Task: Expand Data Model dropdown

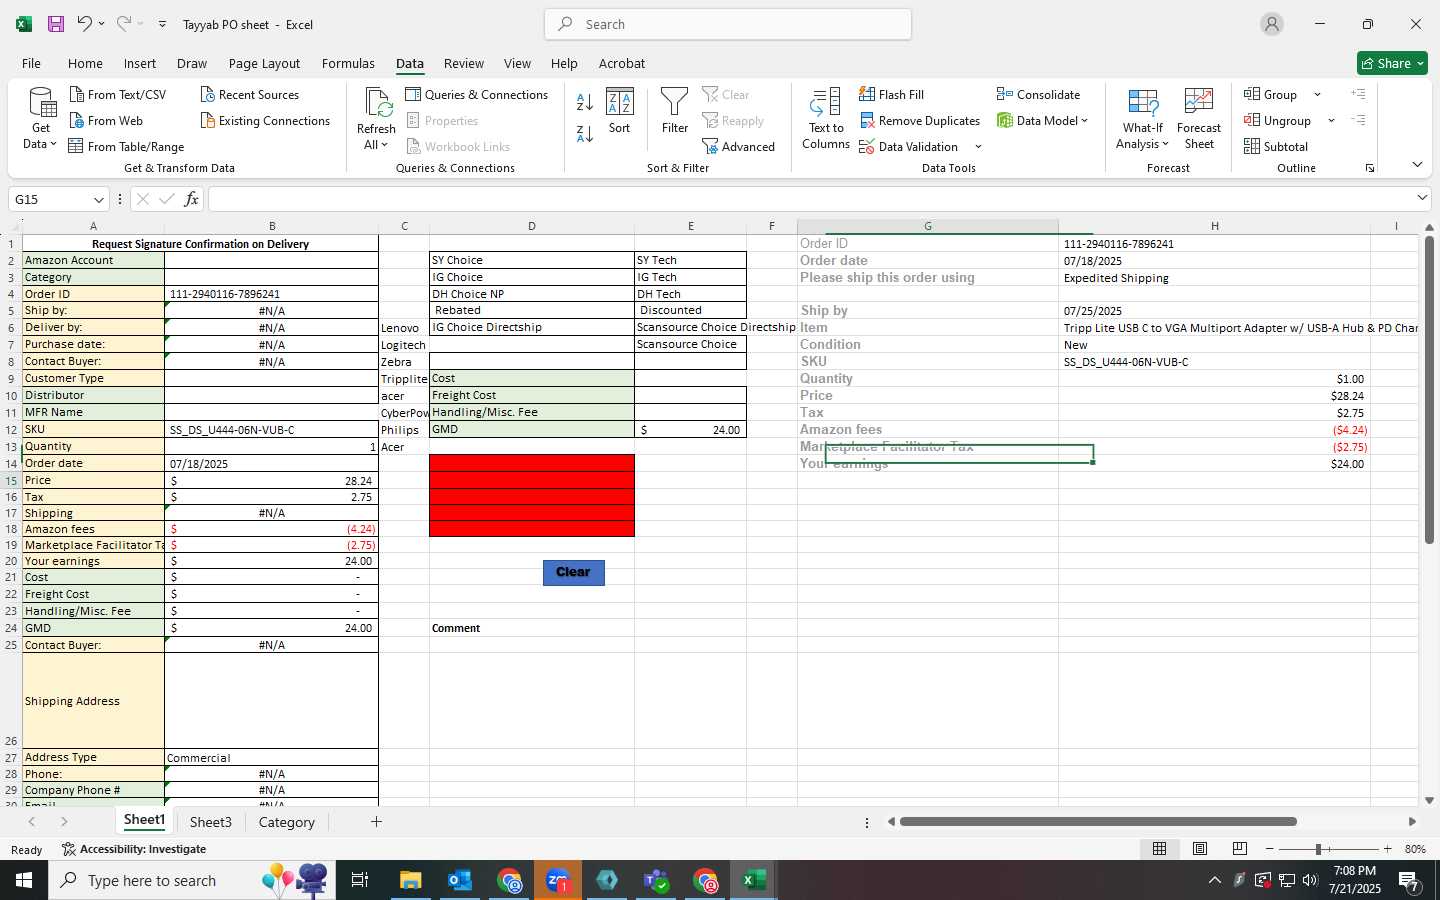Action: tap(1084, 120)
